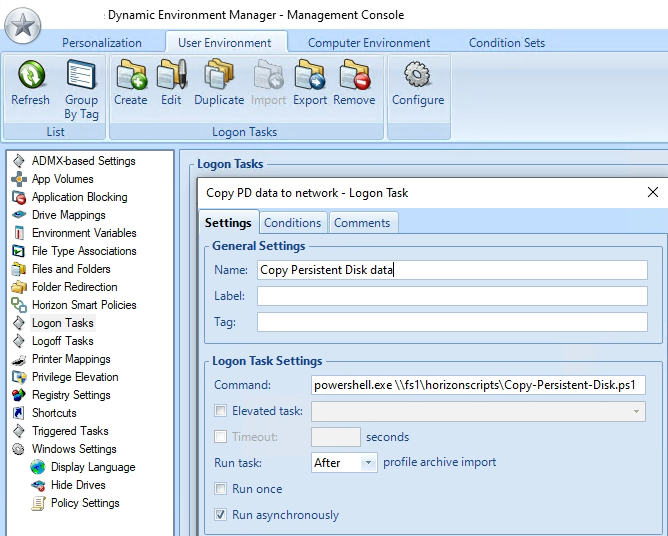Image resolution: width=668 pixels, height=536 pixels.
Task: Click the Tag input field
Action: (452, 322)
